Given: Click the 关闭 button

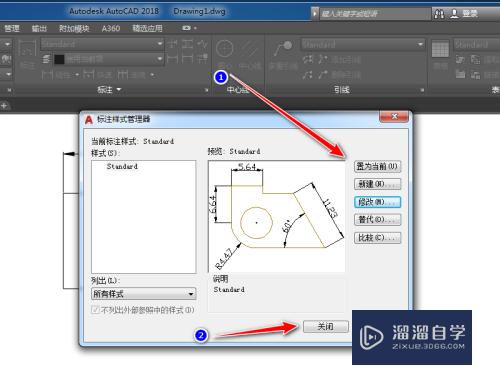Looking at the screenshot, I should (x=326, y=326).
